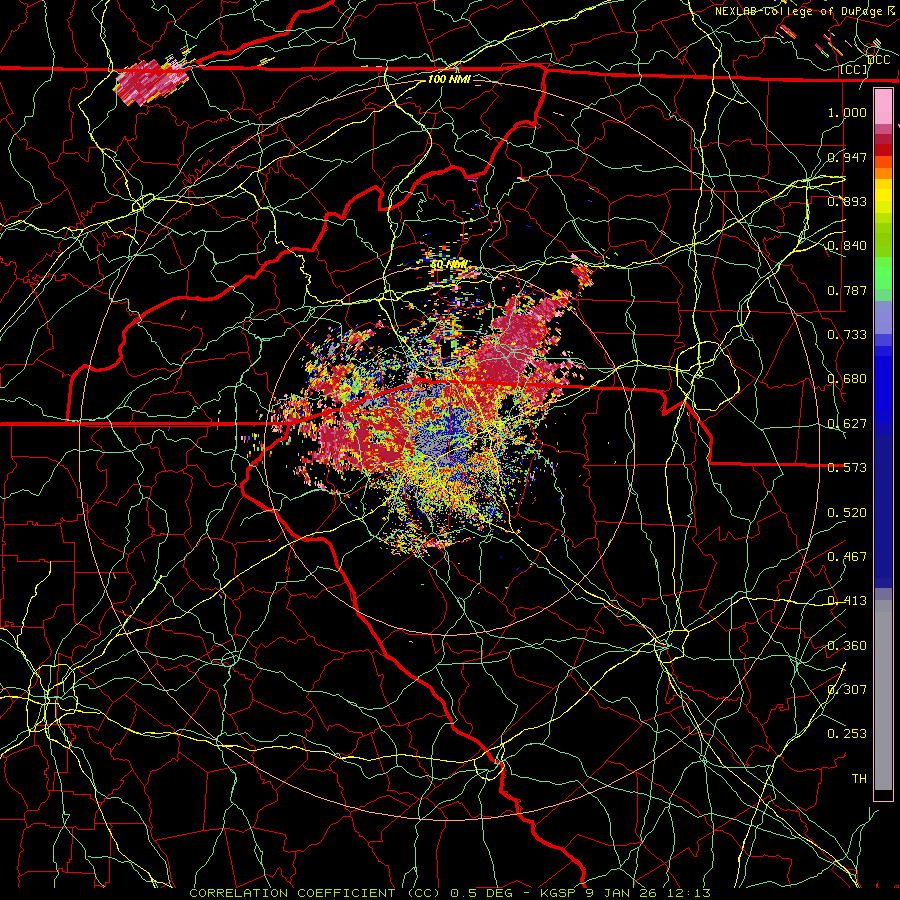Screen dimensions: 900x900
Task: Select the 0.680 legend value
Action: click(x=847, y=379)
